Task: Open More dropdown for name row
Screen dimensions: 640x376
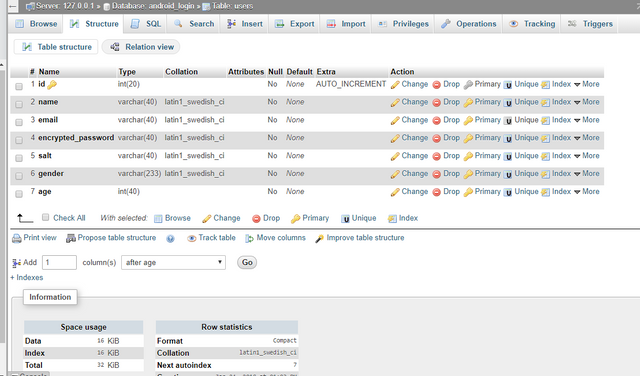Action: (x=587, y=102)
